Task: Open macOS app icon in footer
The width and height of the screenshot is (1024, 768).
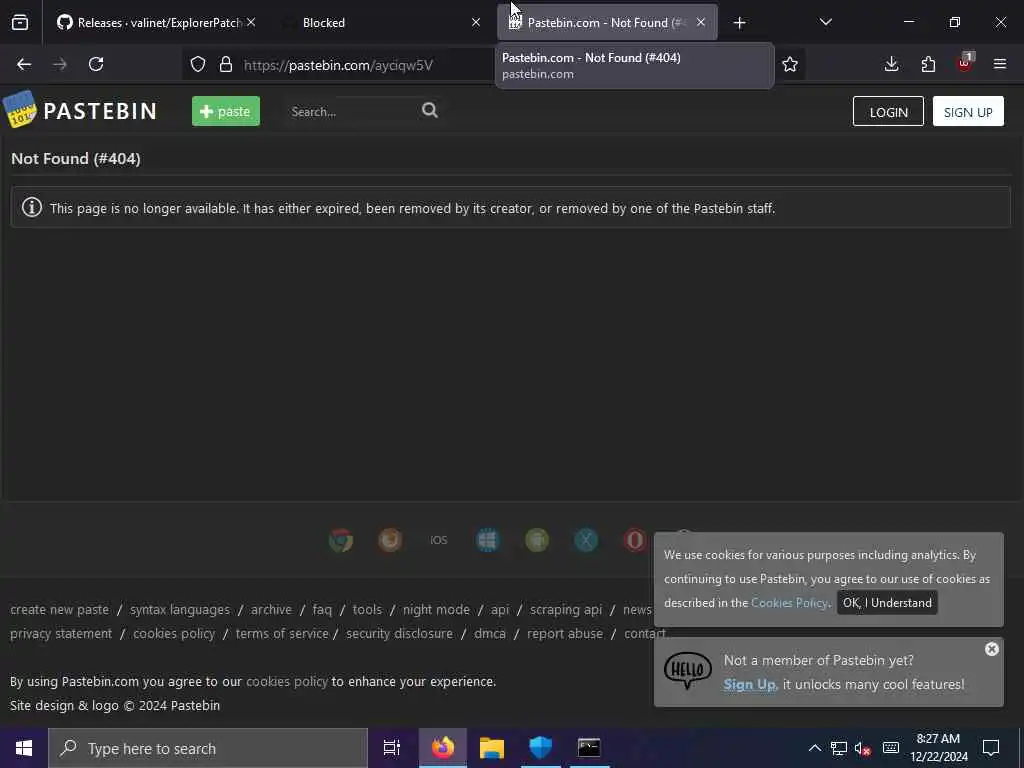Action: coord(586,540)
